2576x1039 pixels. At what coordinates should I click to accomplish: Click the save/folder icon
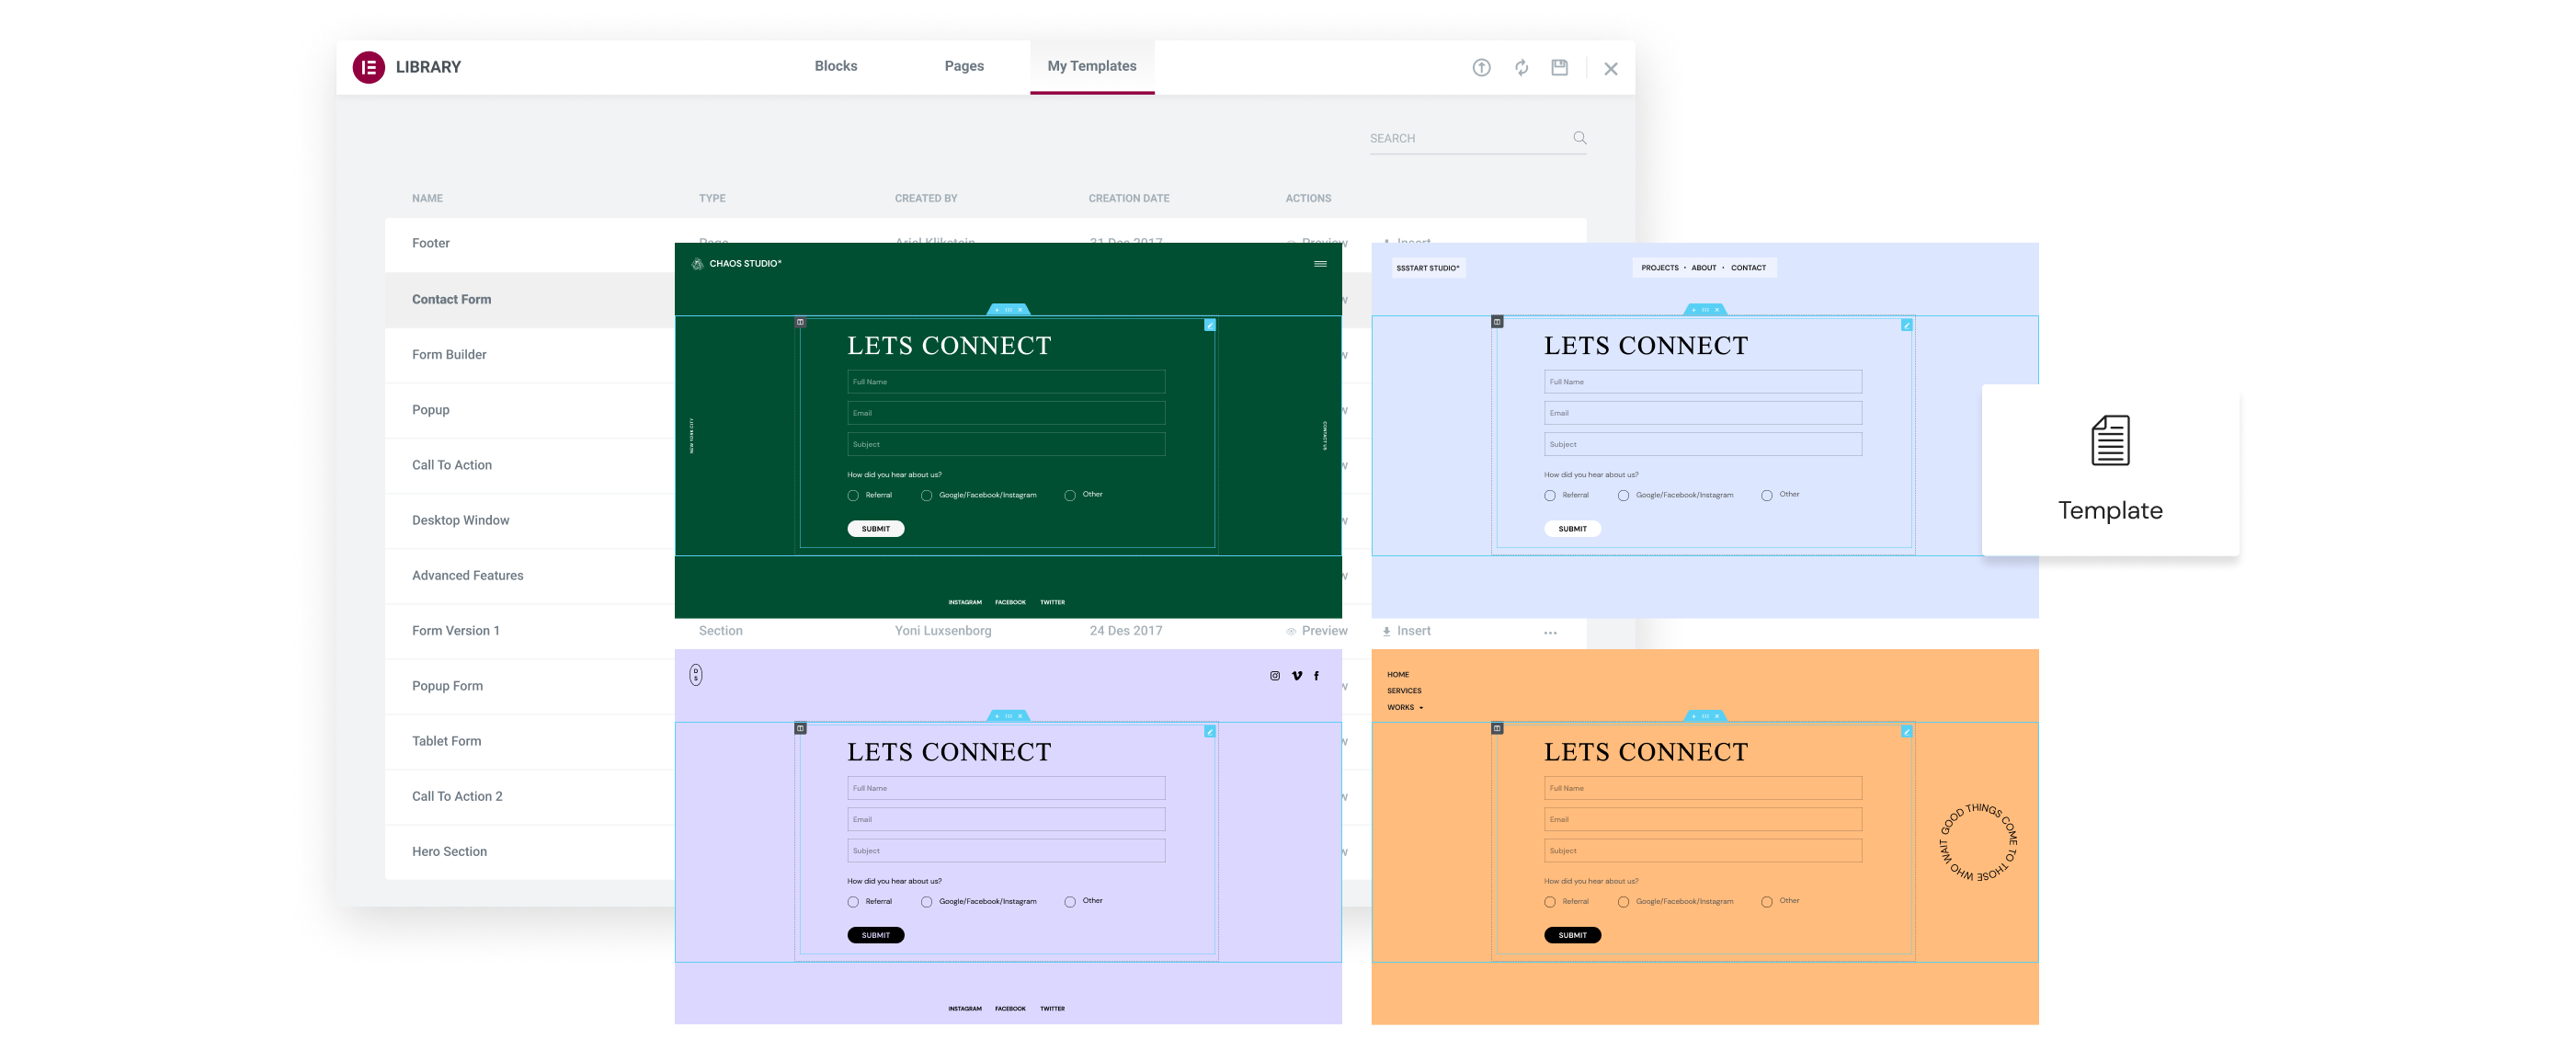1562,64
